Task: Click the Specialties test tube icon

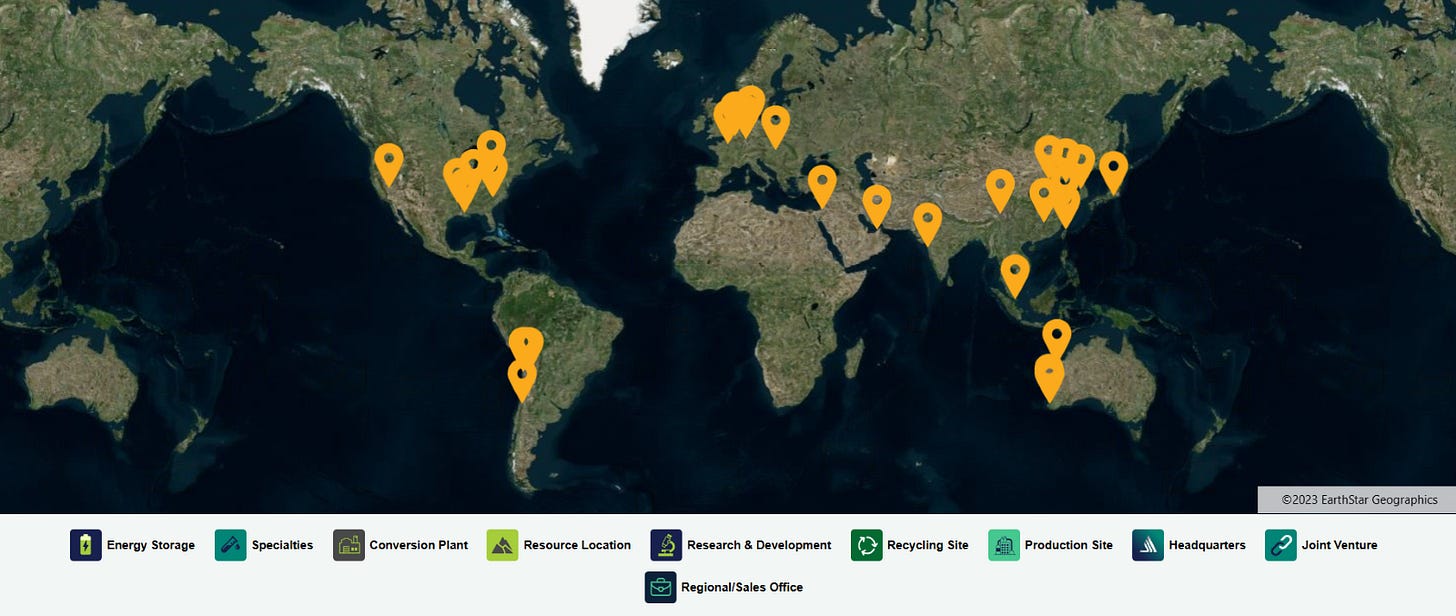Action: 231,545
